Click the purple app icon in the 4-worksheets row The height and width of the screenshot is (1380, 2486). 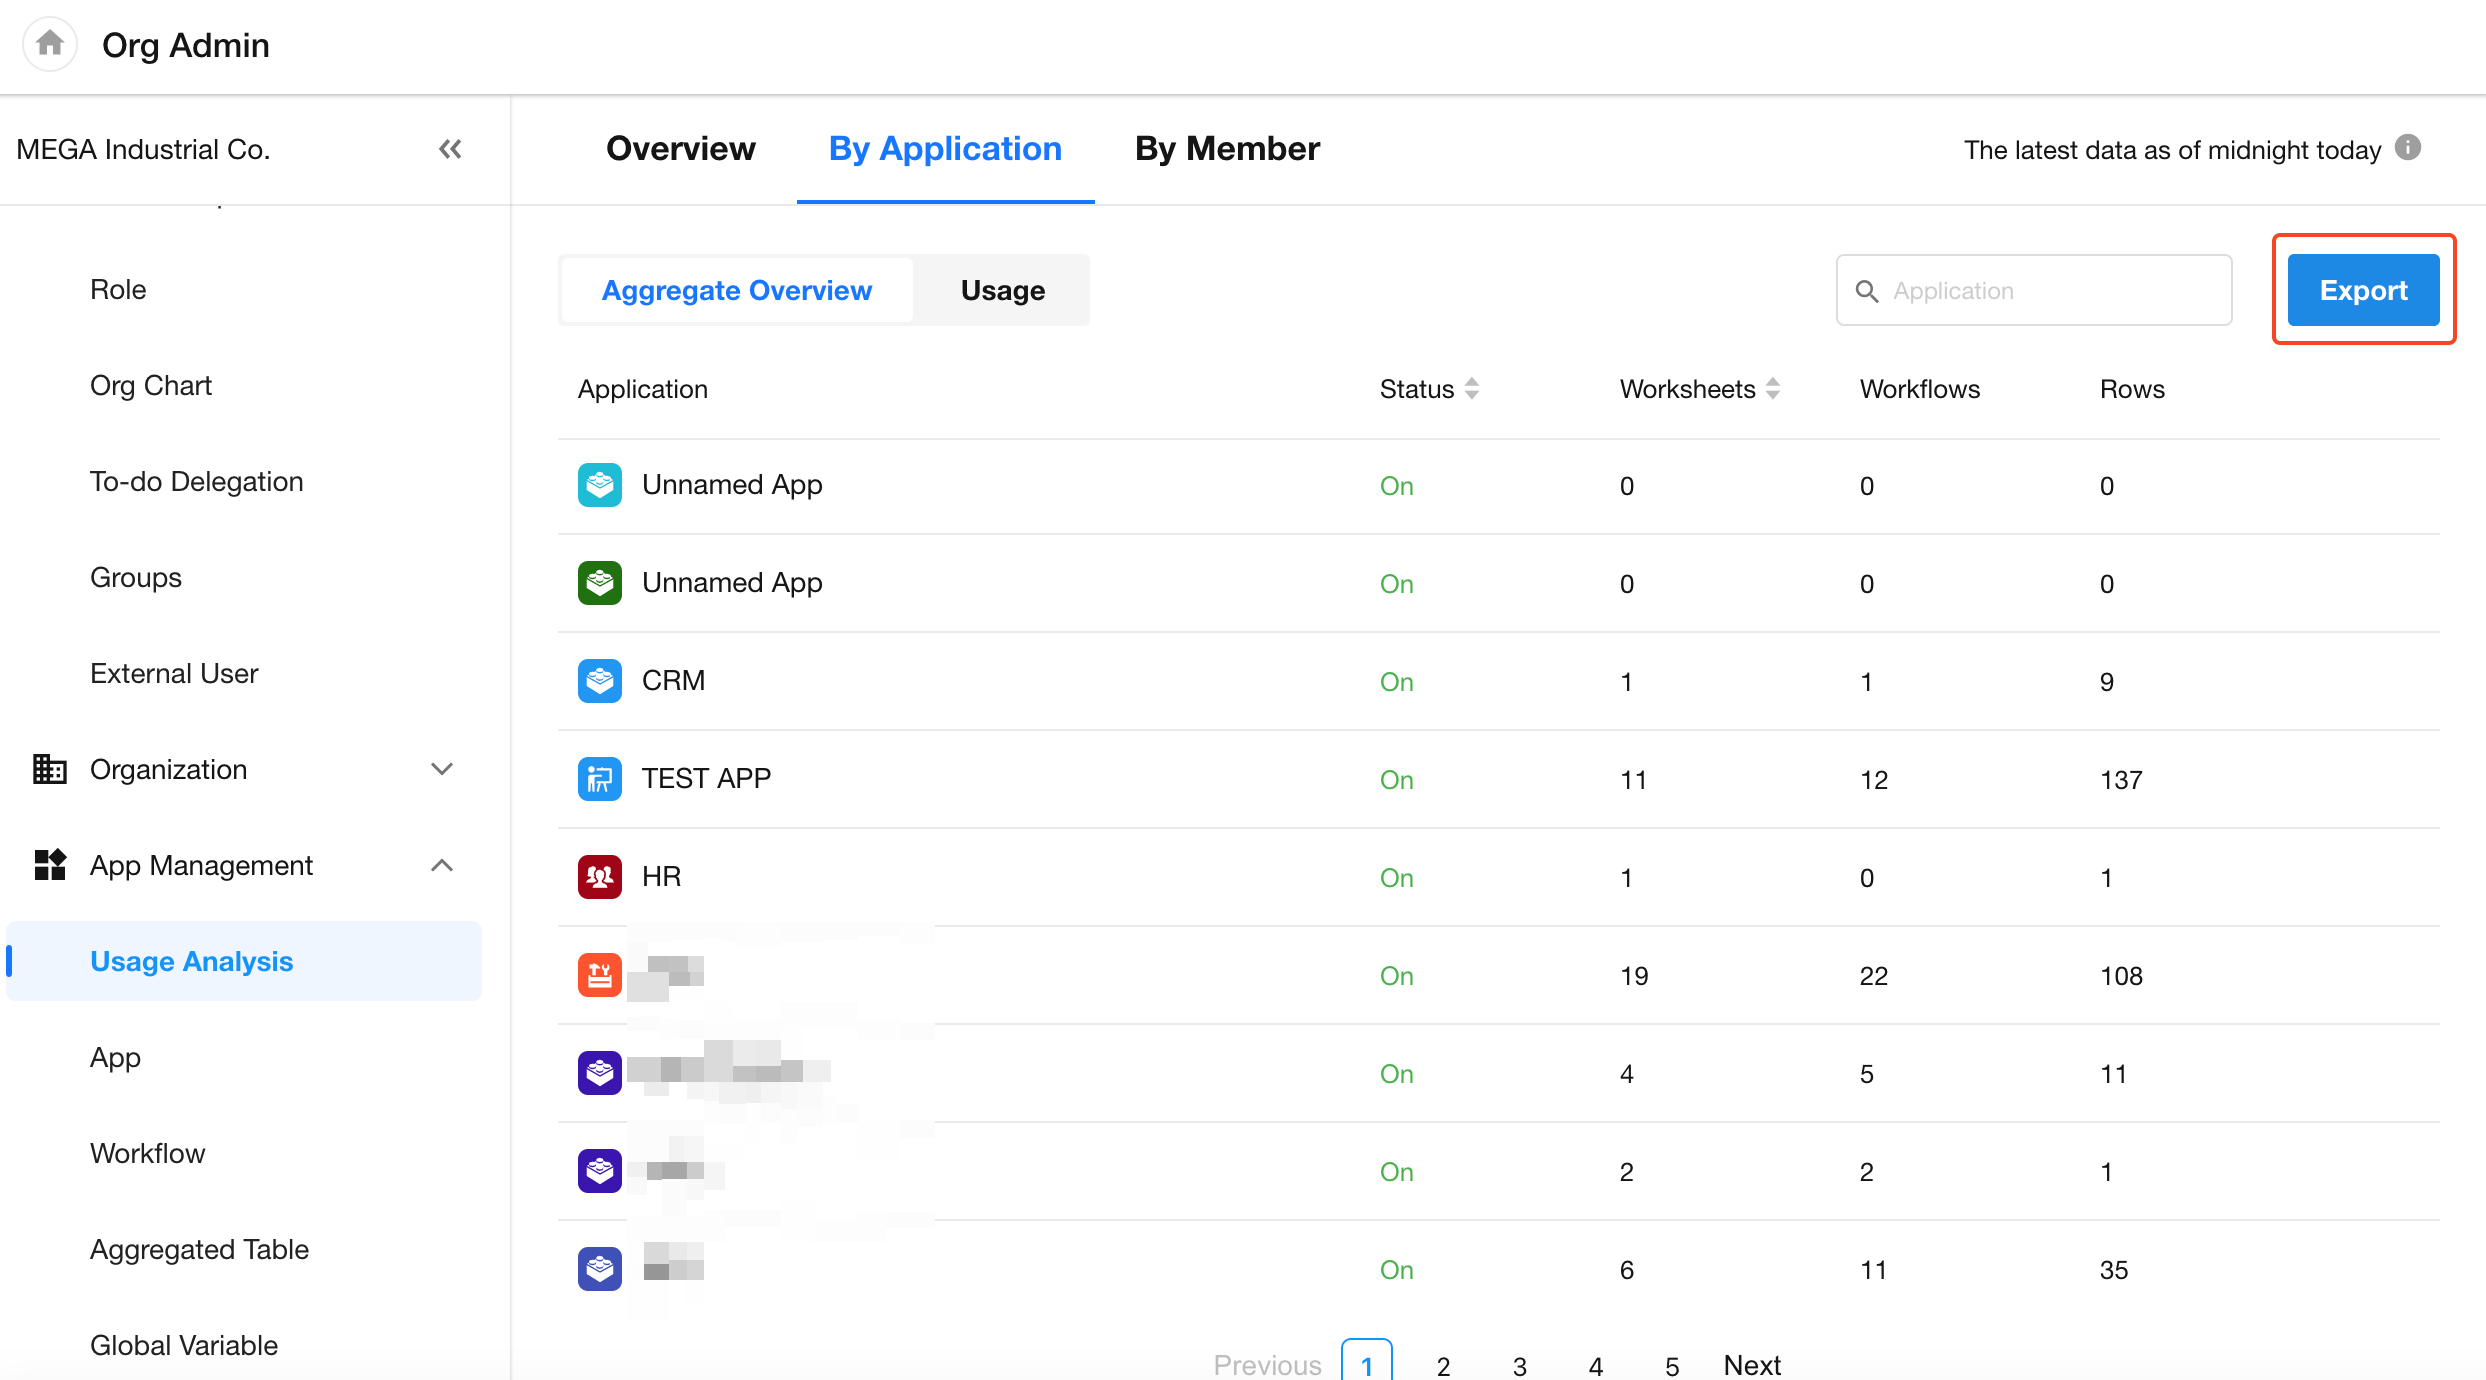tap(600, 1073)
